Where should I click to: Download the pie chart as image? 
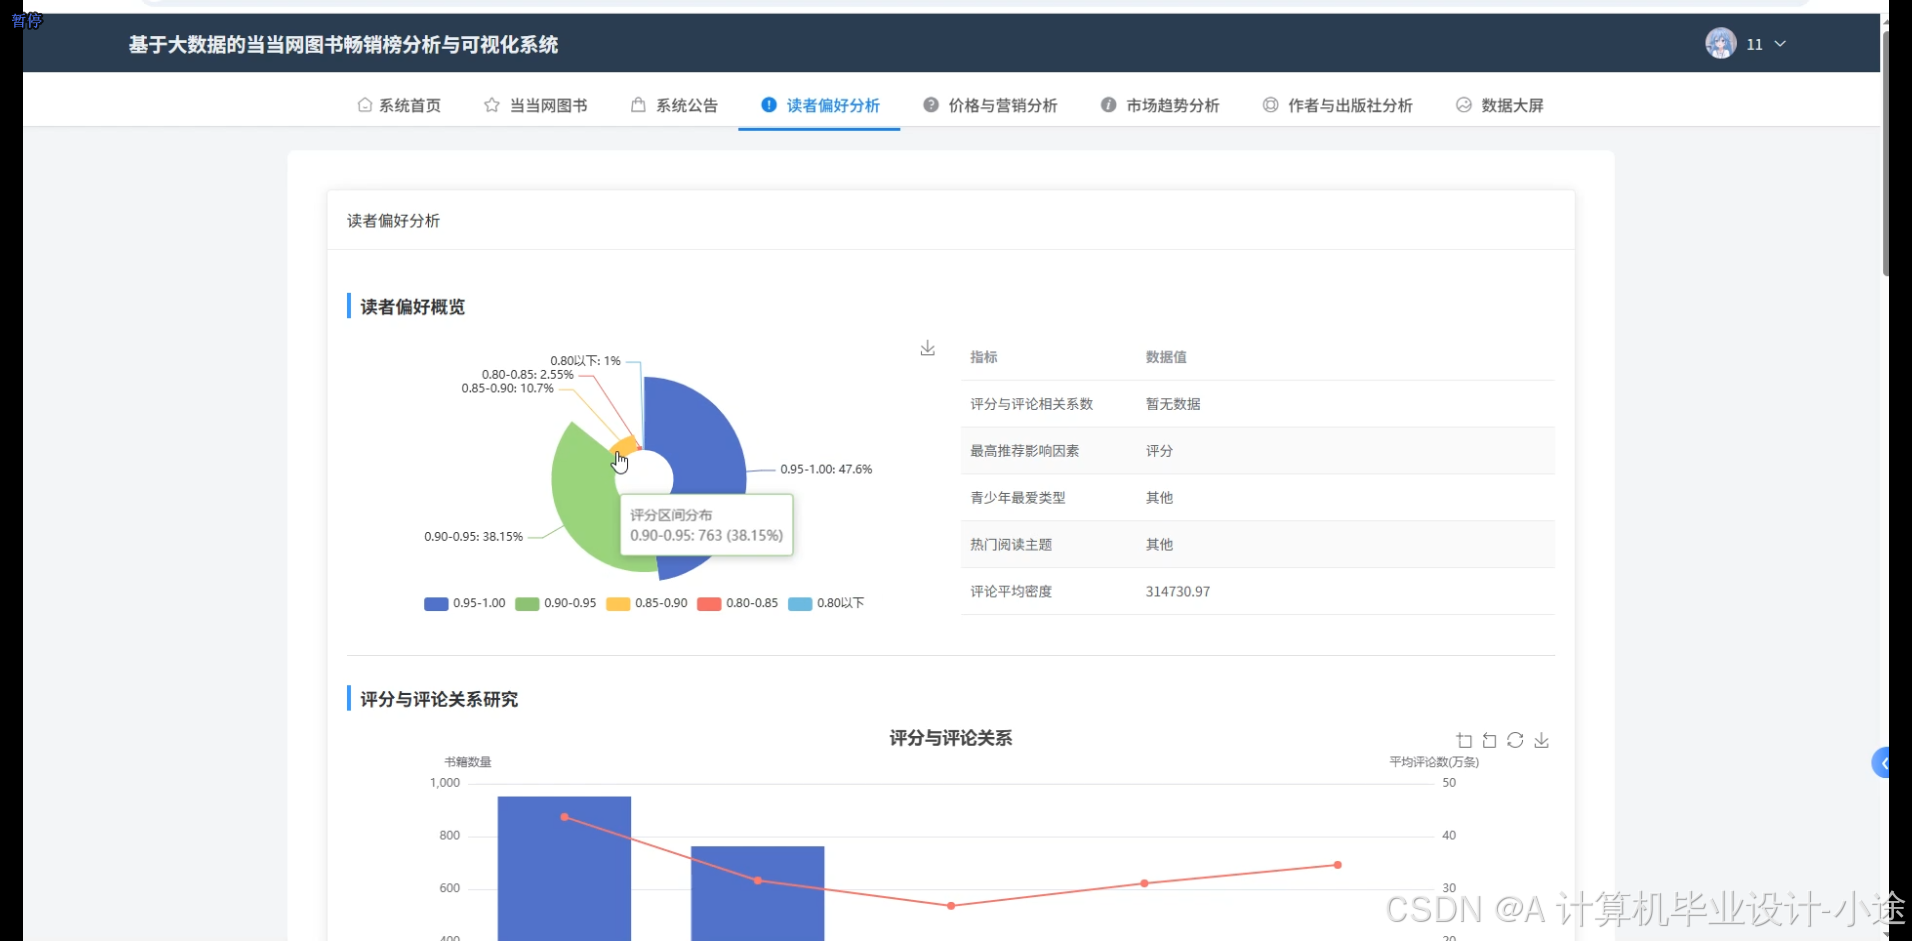tap(928, 348)
